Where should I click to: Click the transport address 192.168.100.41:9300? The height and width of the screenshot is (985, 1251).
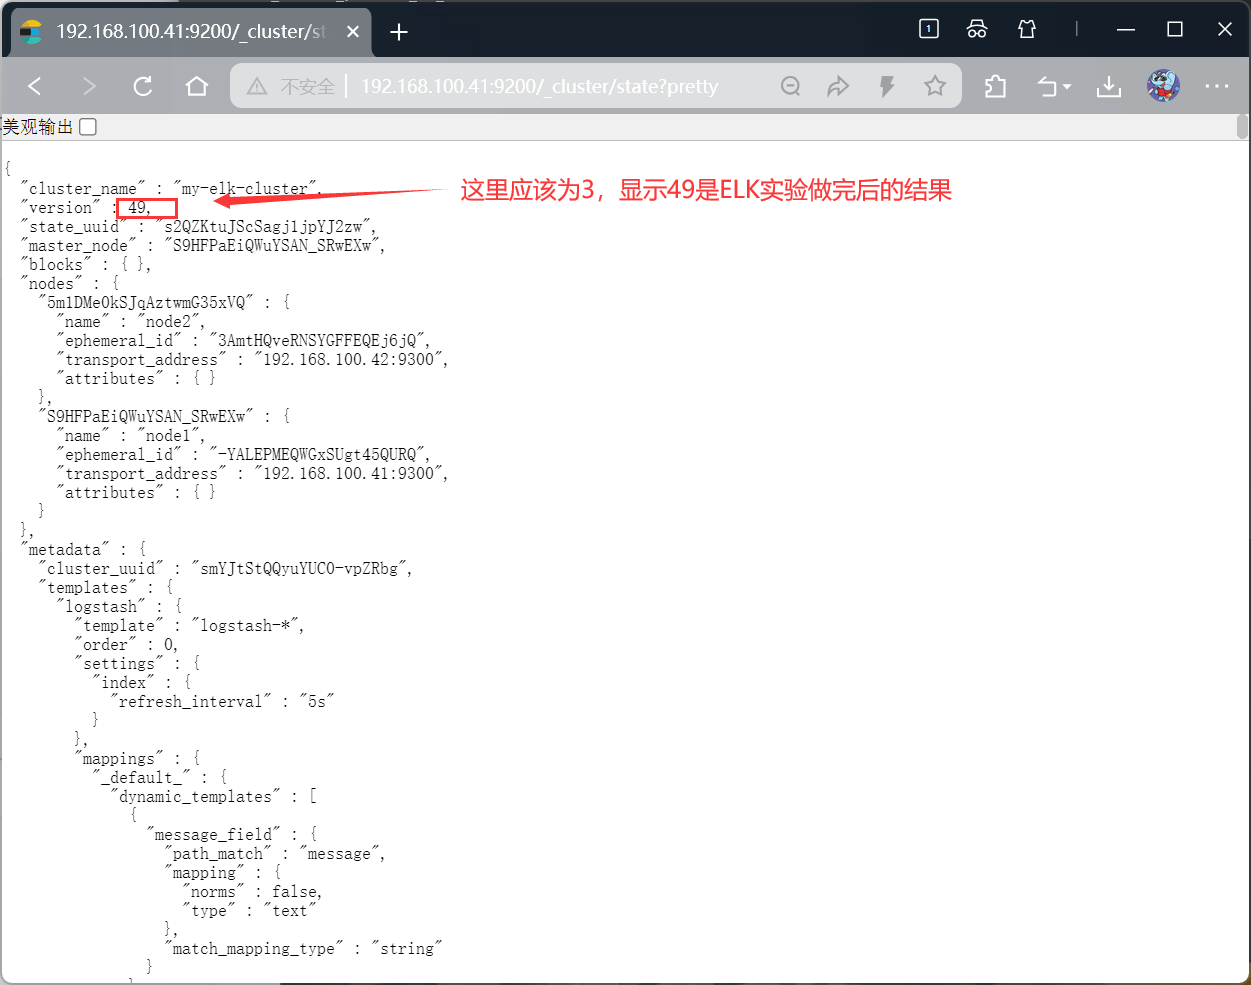pyautogui.click(x=347, y=474)
